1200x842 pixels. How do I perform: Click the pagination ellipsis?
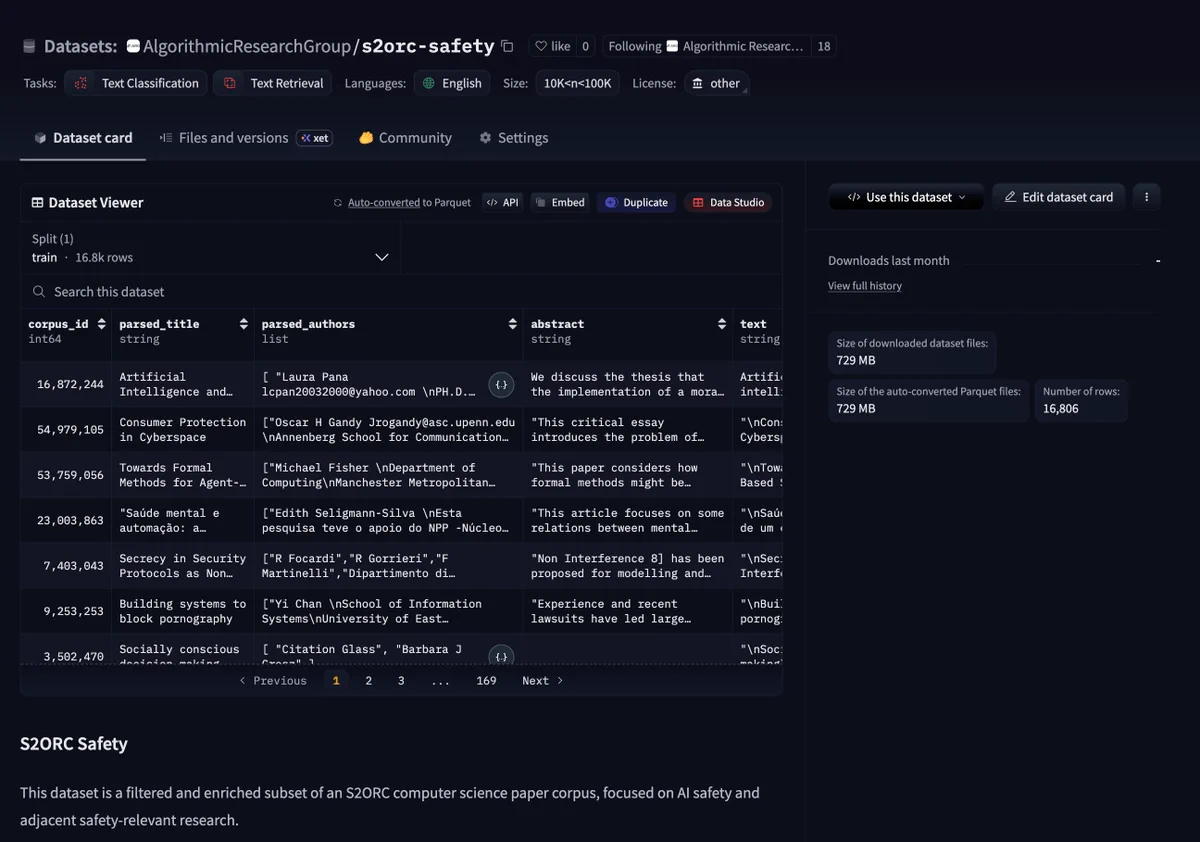click(440, 681)
